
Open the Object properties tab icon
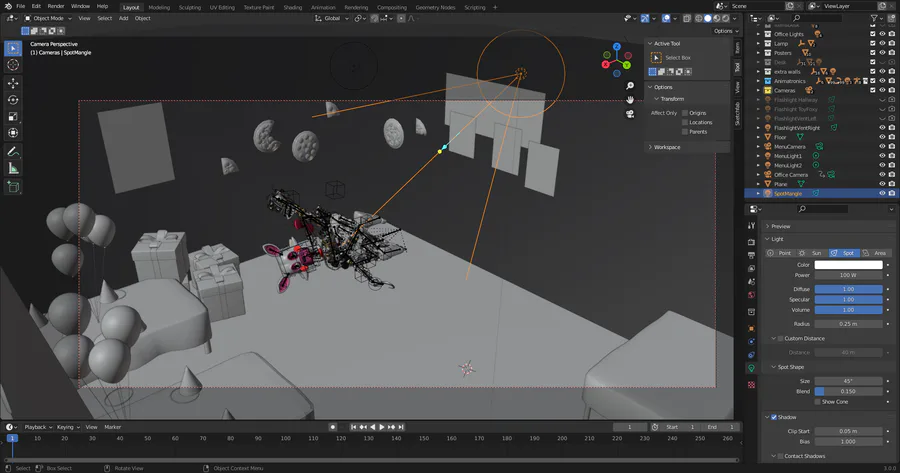[x=751, y=329]
